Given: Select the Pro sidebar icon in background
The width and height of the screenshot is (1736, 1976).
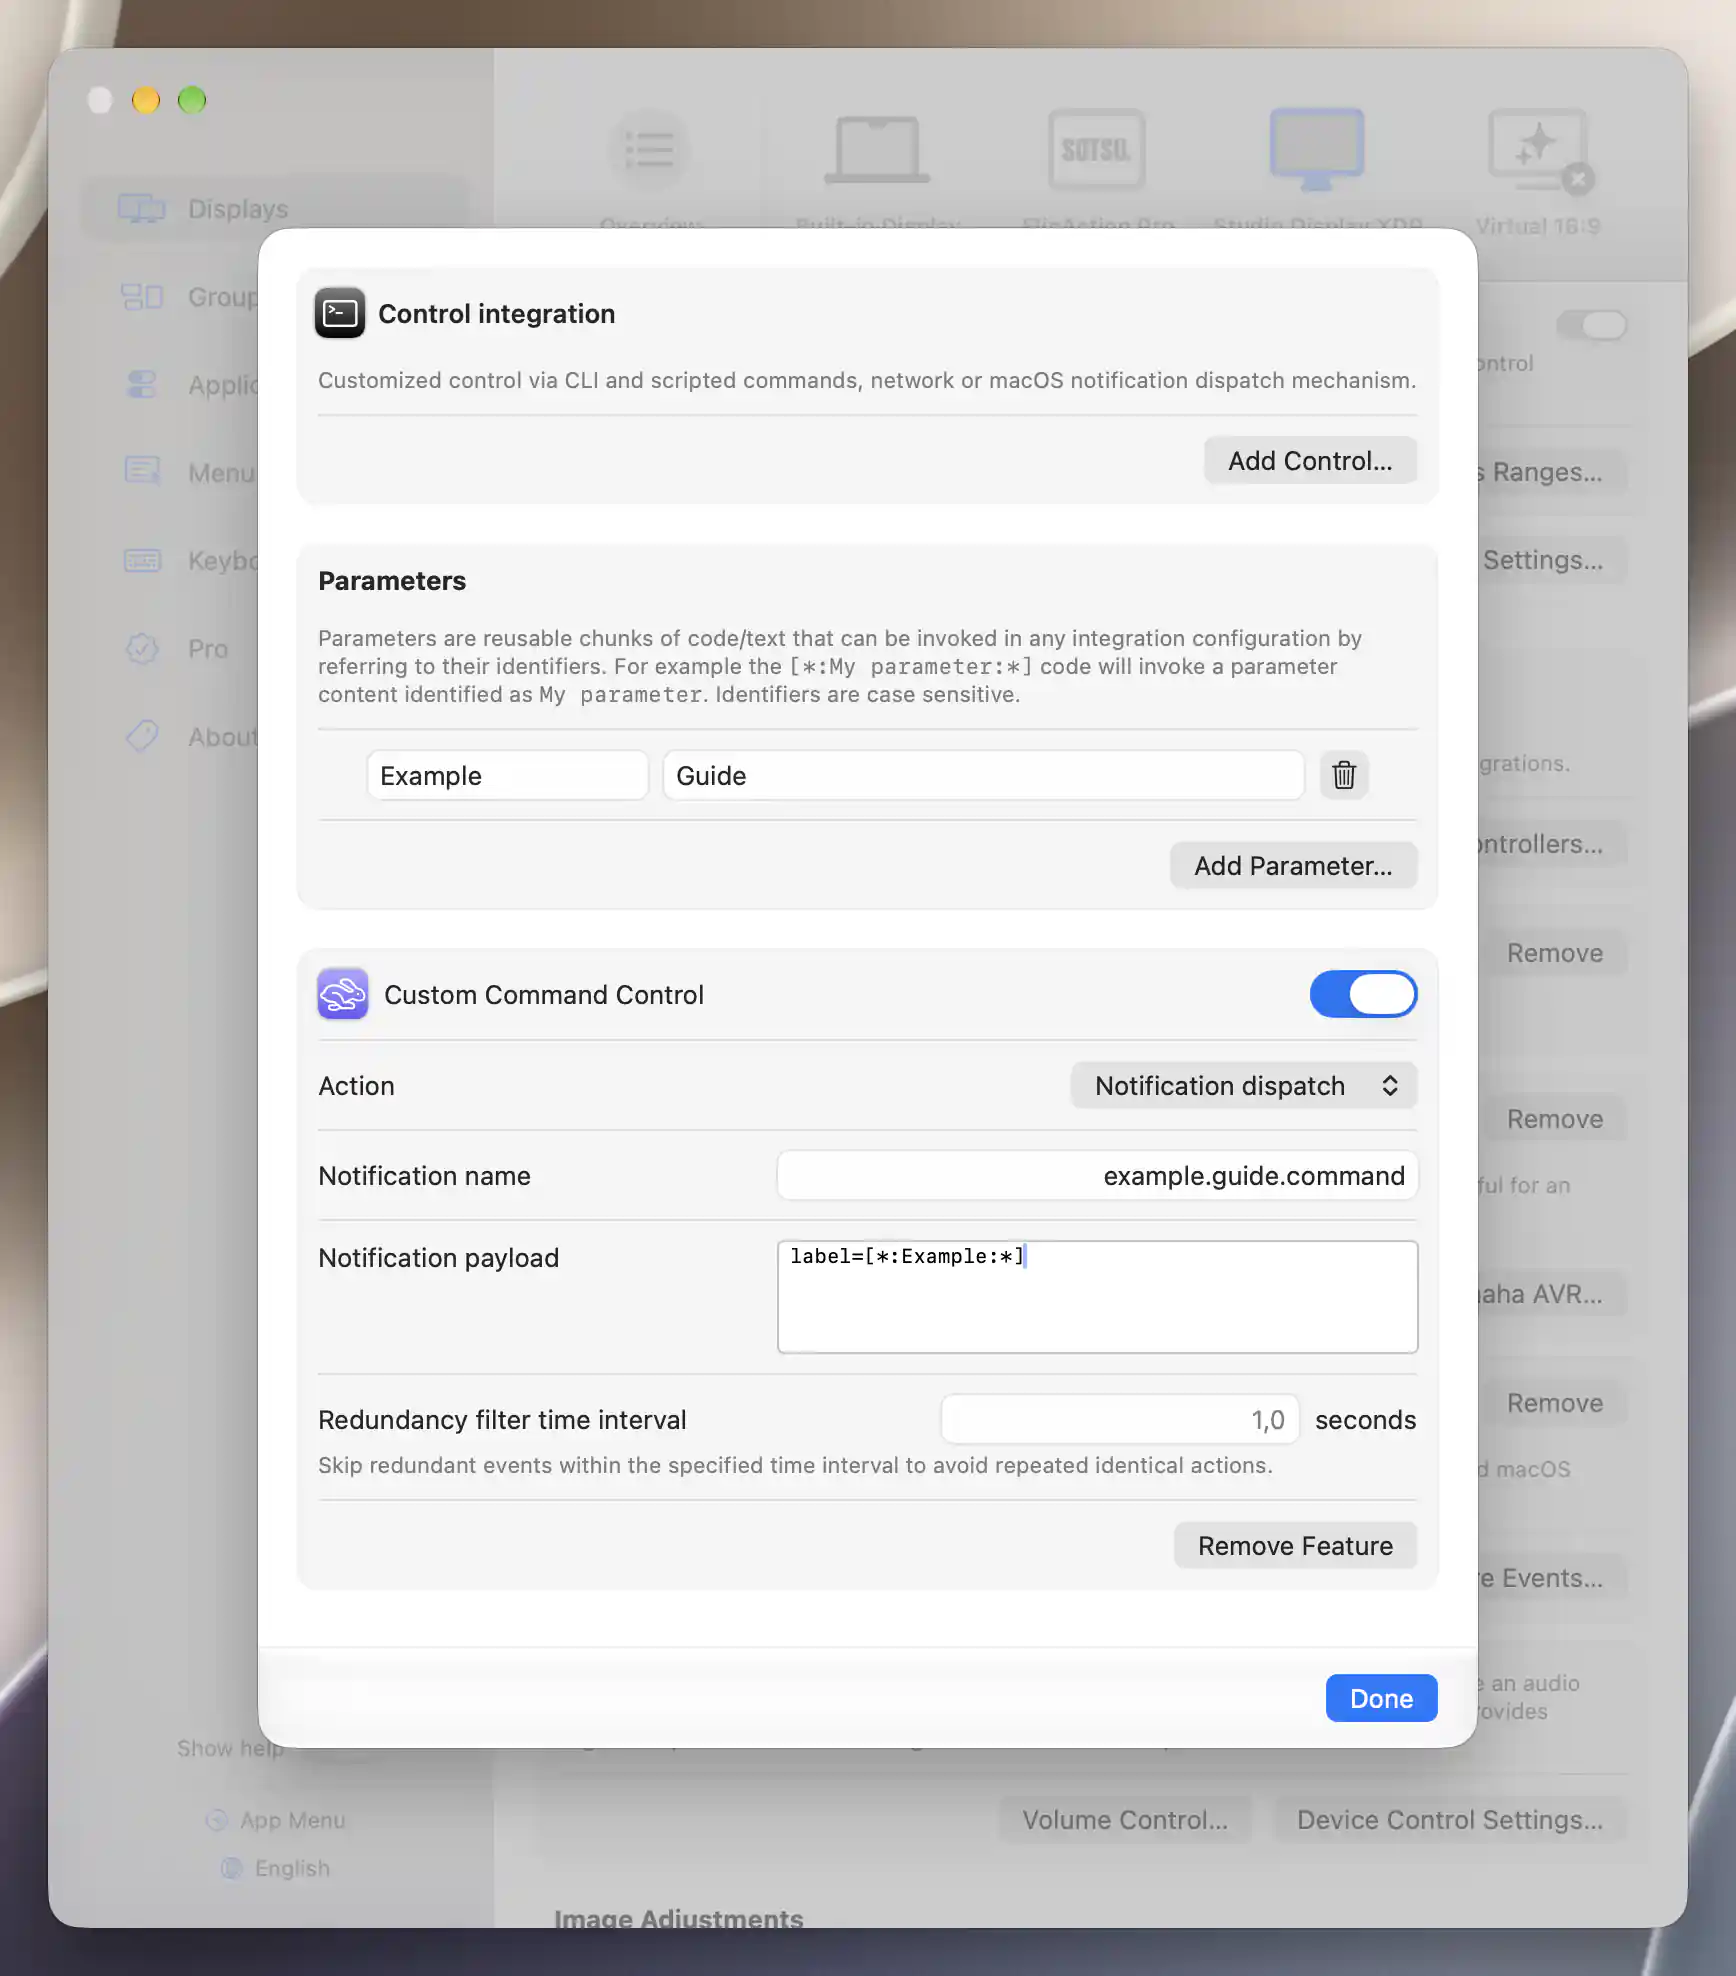Looking at the screenshot, I should 142,648.
